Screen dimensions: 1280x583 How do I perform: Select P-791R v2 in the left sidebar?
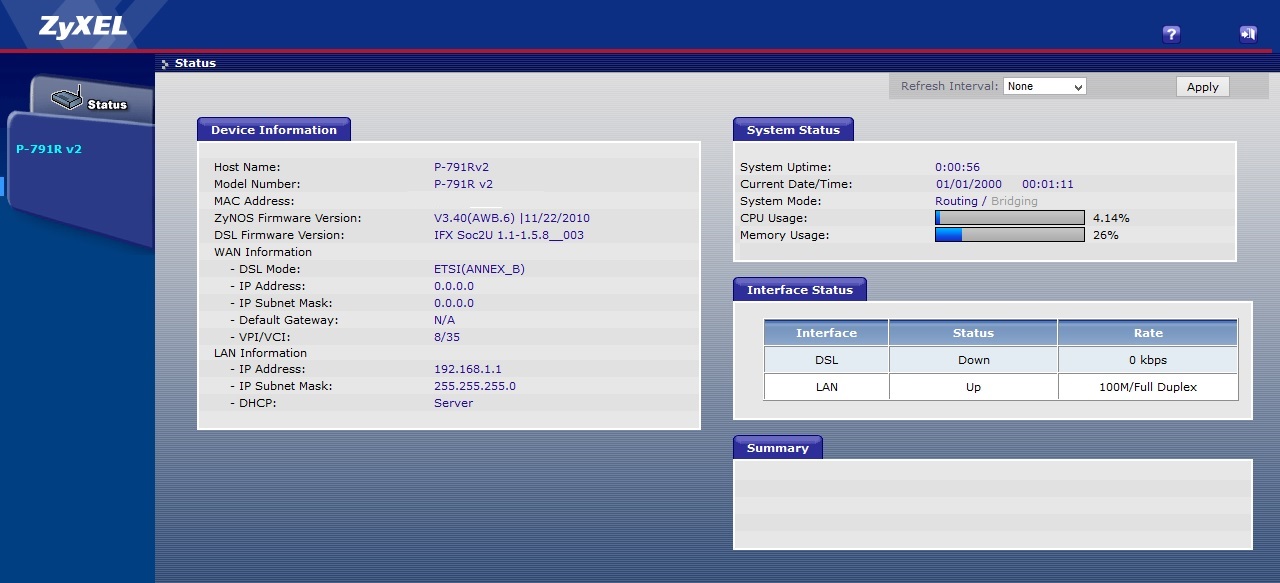point(49,149)
